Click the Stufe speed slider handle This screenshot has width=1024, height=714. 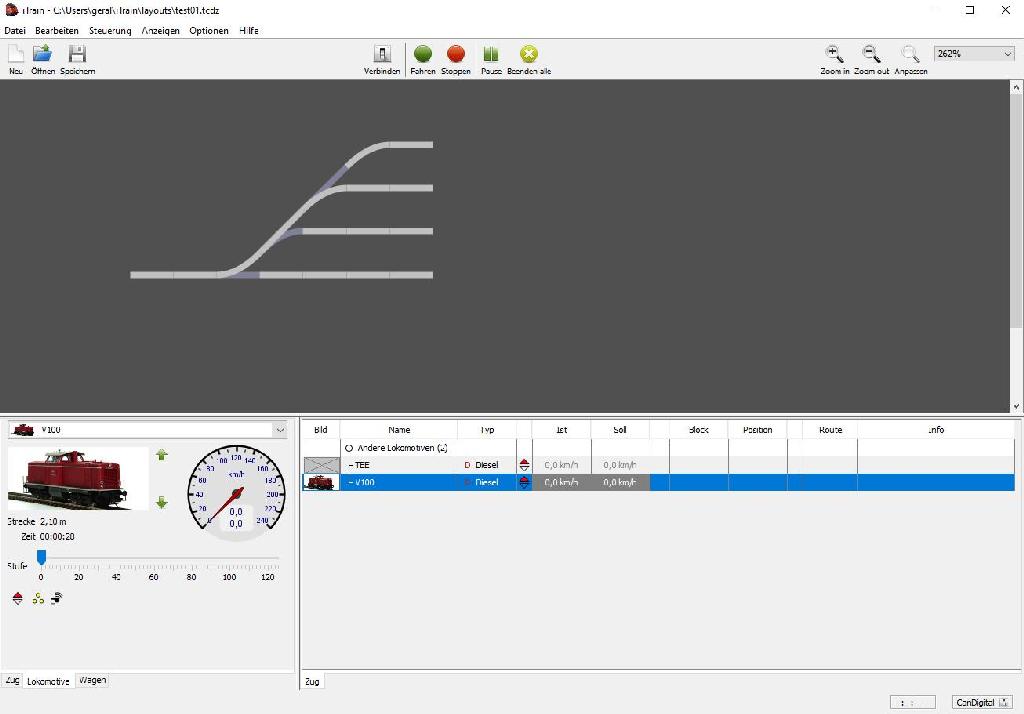[x=41, y=557]
